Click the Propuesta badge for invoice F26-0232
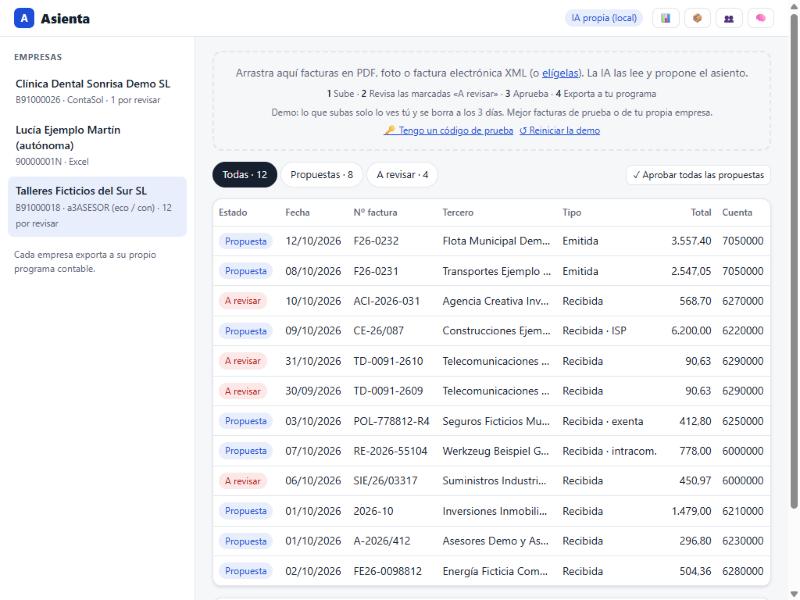This screenshot has height=600, width=800. coord(246,241)
